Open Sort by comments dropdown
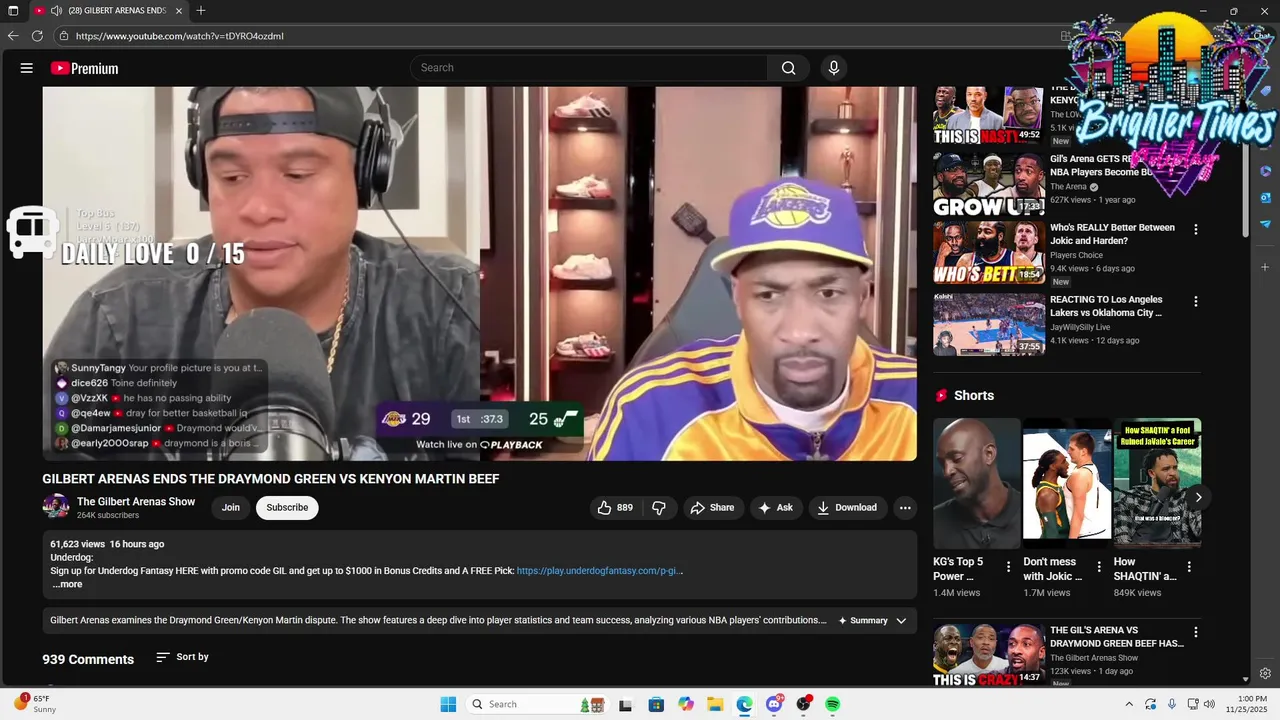Screen dimensions: 1280x720 (182, 657)
